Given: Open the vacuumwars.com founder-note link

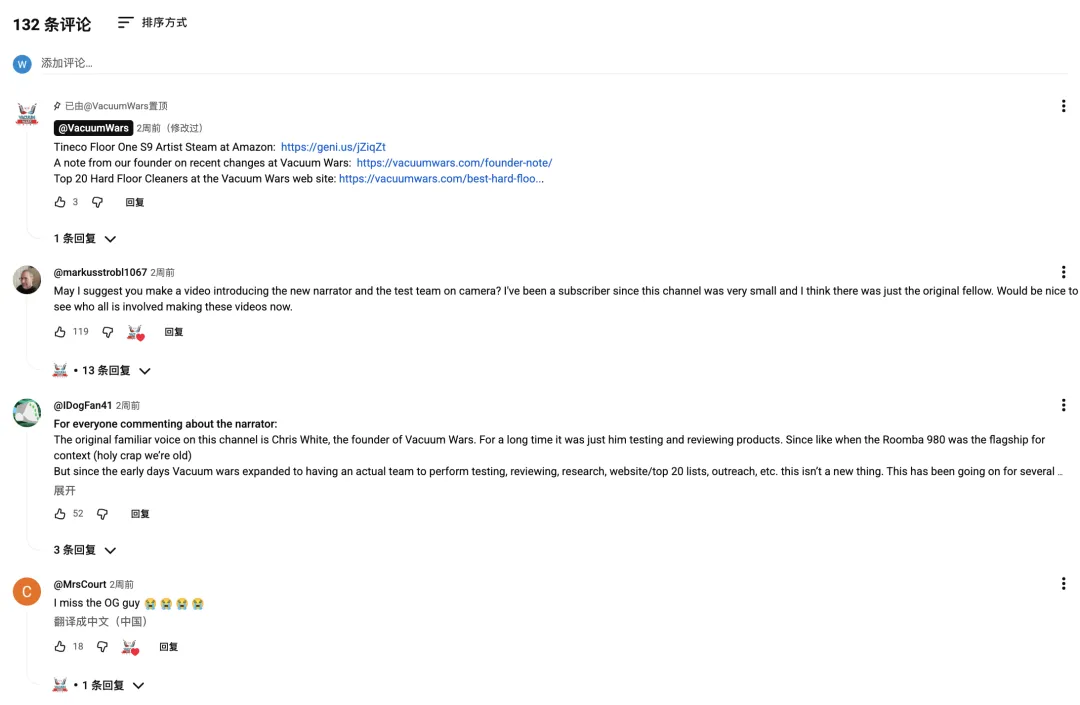Looking at the screenshot, I should [454, 163].
